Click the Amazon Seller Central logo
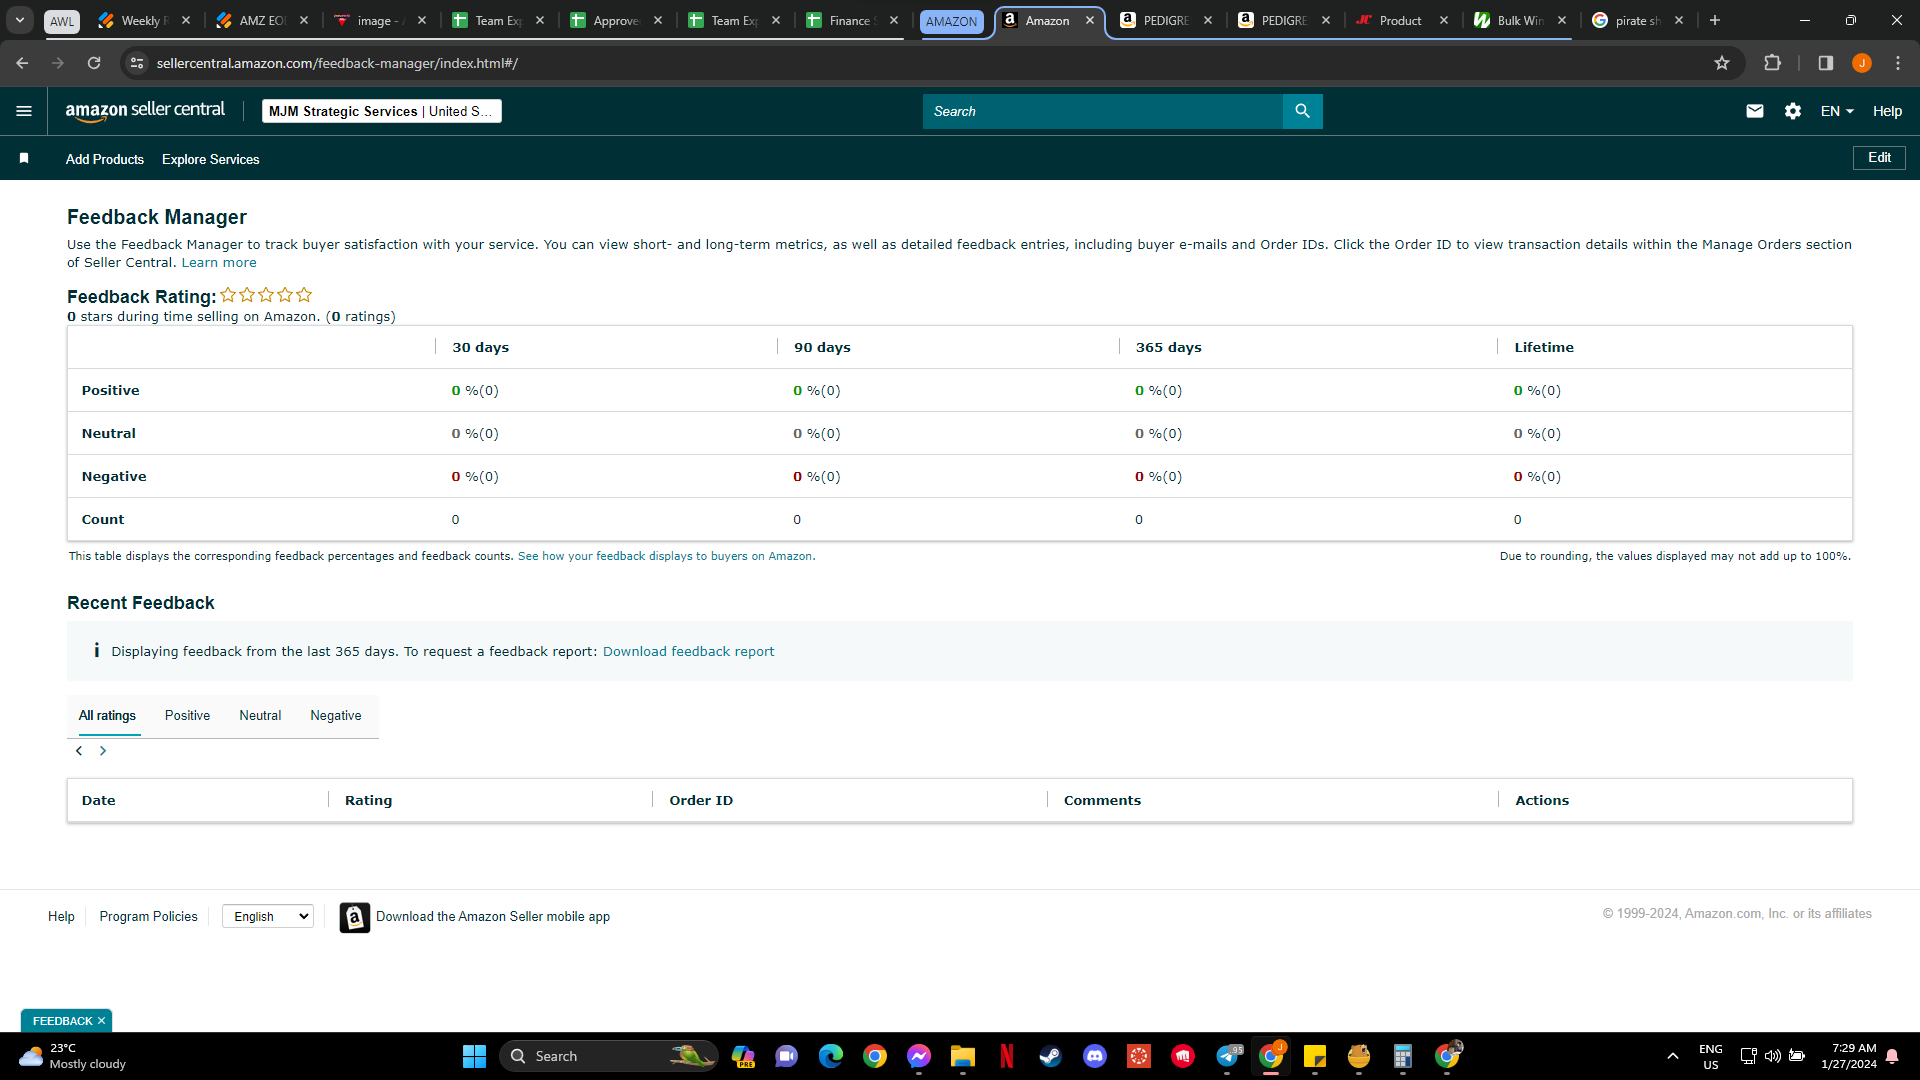The width and height of the screenshot is (1920, 1080). pos(145,111)
